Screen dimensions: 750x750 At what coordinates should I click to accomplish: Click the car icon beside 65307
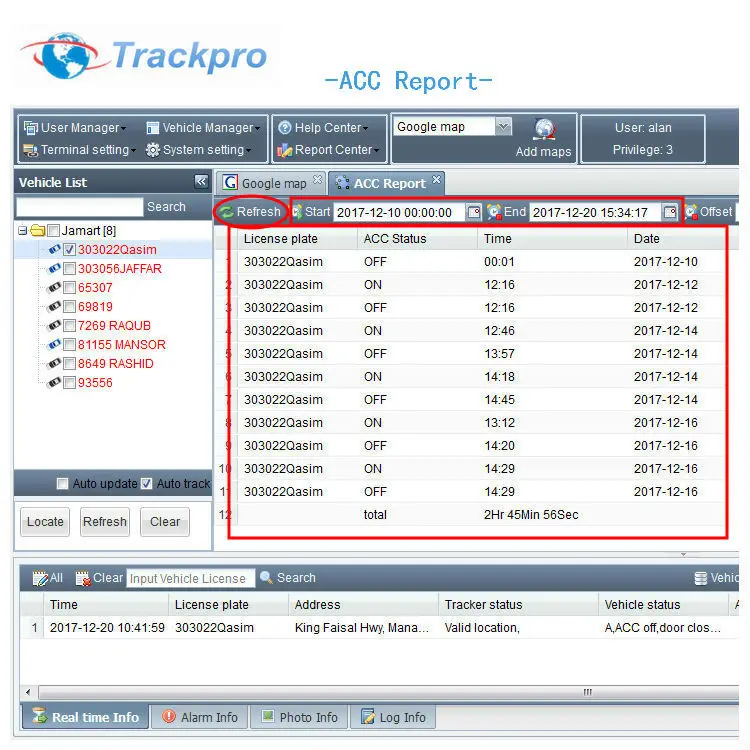pos(54,287)
